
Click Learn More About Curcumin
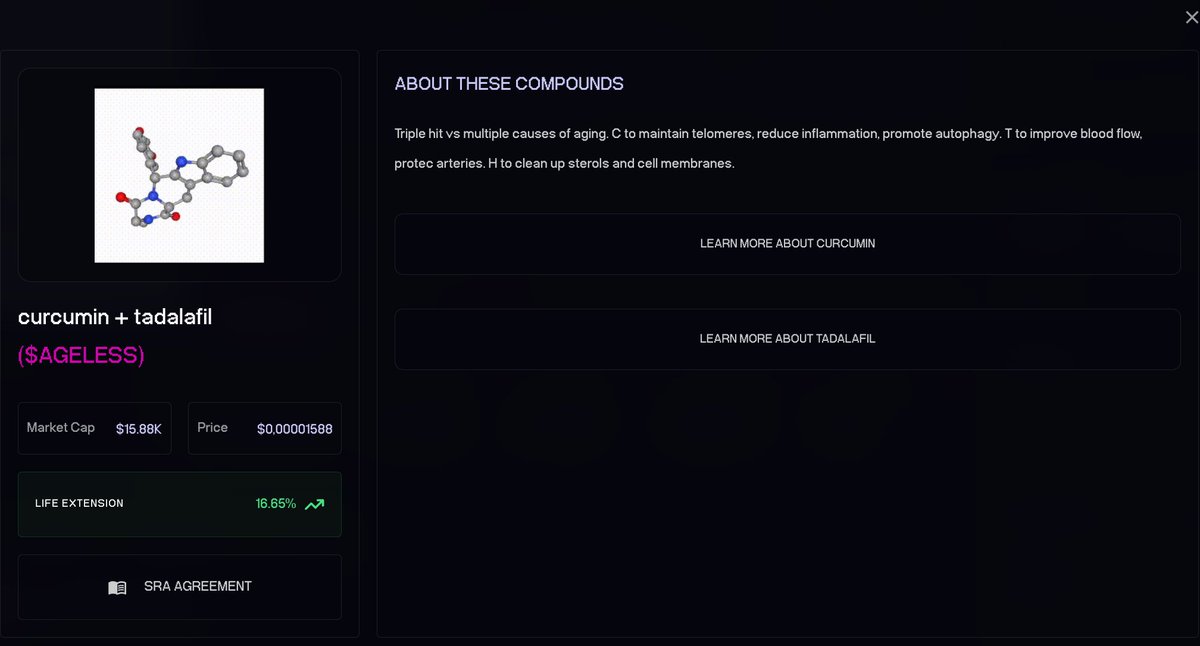[787, 244]
